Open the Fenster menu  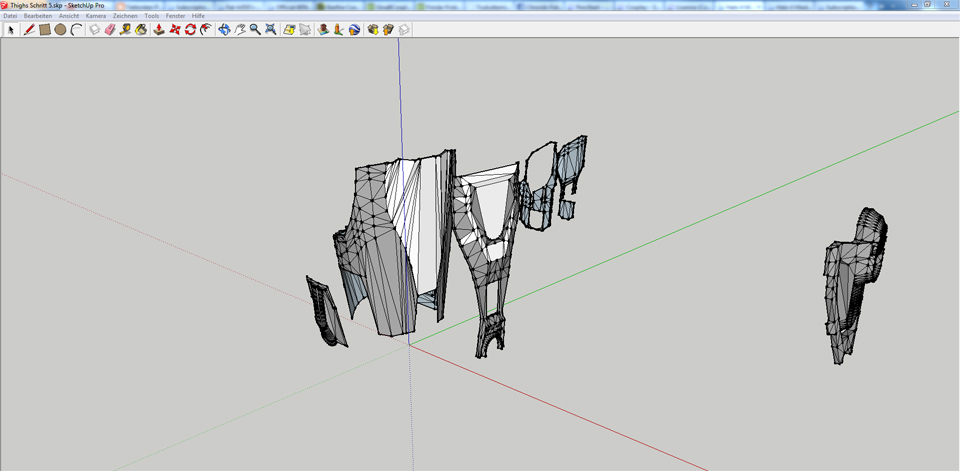click(x=176, y=15)
